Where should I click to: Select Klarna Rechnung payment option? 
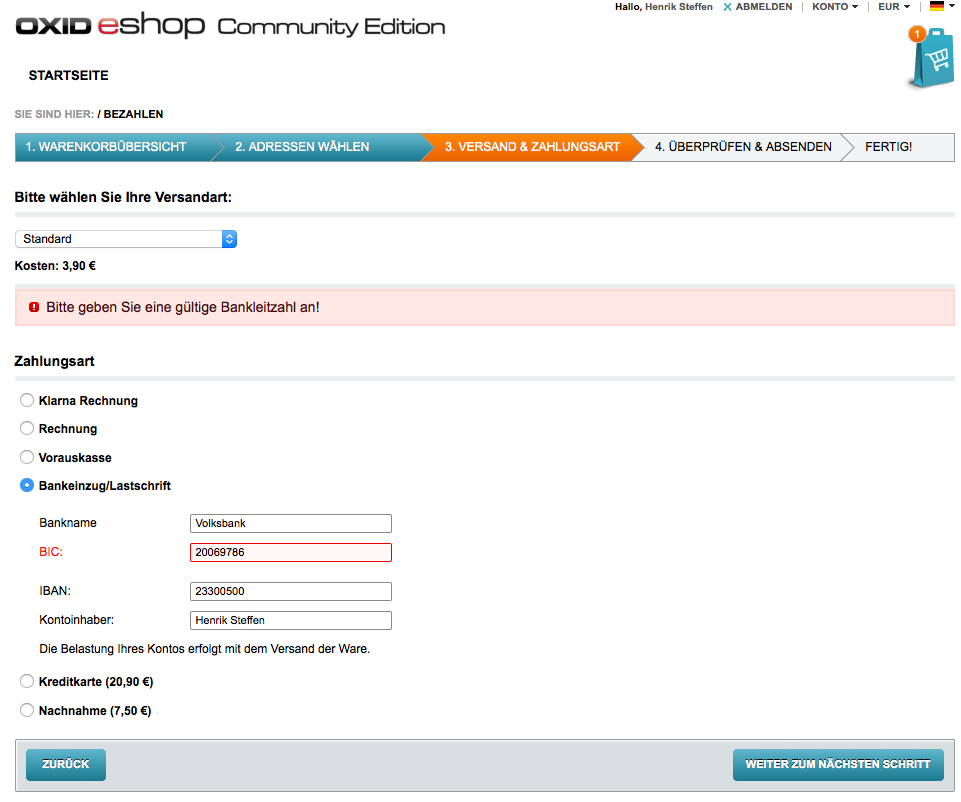pos(27,400)
